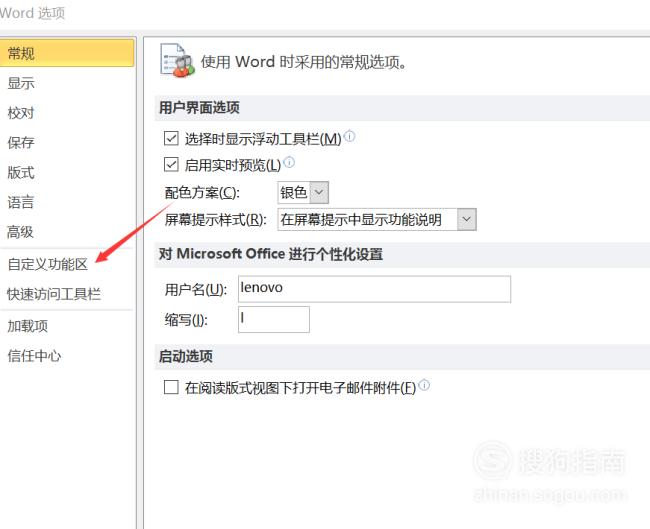Click info icon beside 启用实时预览
Image resolution: width=650 pixels, height=529 pixels.
[289, 162]
